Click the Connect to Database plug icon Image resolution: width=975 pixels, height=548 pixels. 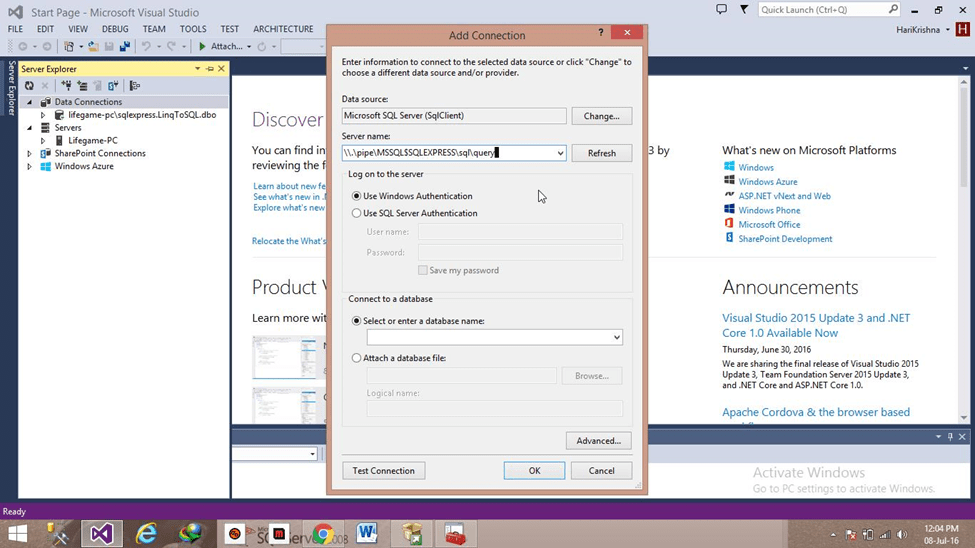coord(66,86)
